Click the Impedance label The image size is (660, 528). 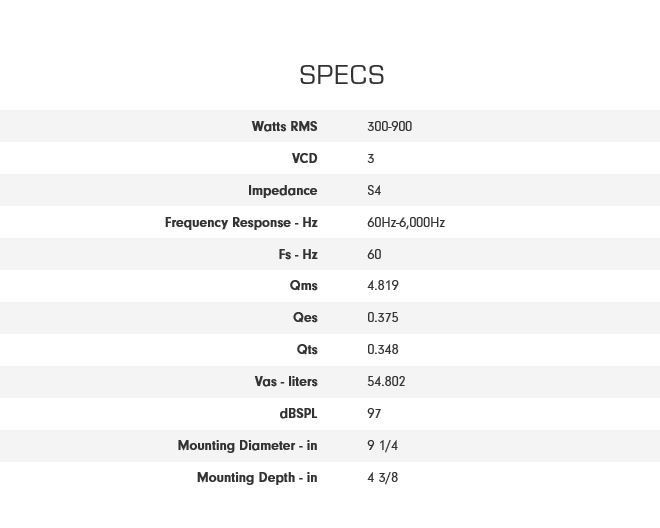click(282, 191)
